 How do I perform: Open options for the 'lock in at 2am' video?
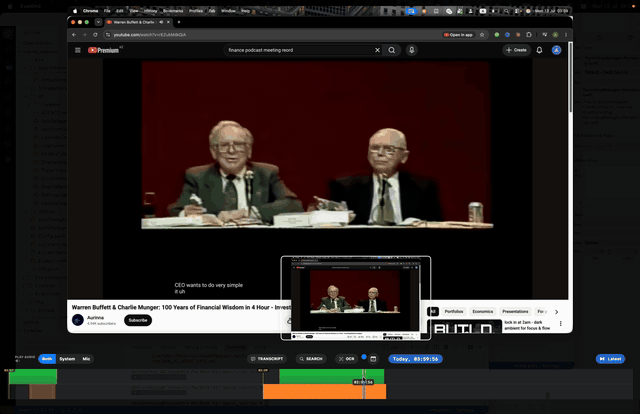[560, 323]
